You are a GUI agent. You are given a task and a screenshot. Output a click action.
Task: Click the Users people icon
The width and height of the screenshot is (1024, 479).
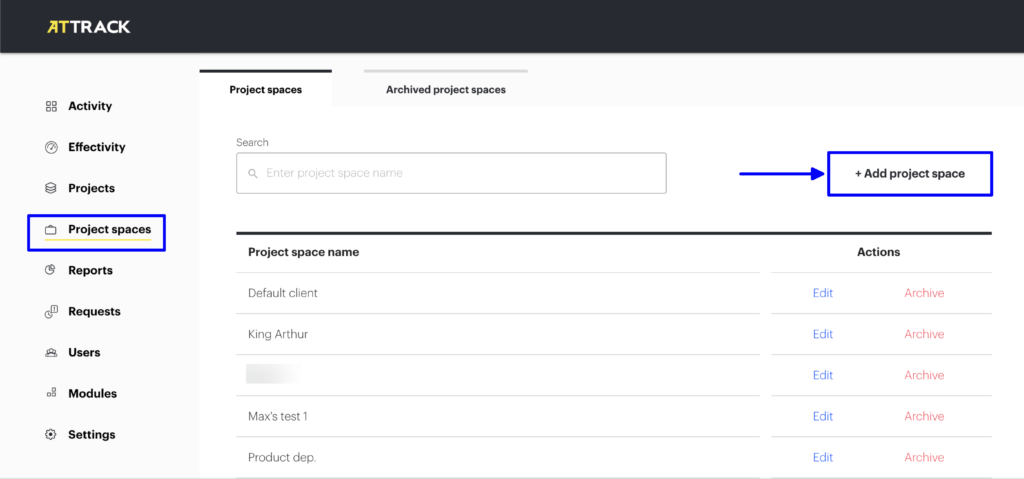[51, 352]
